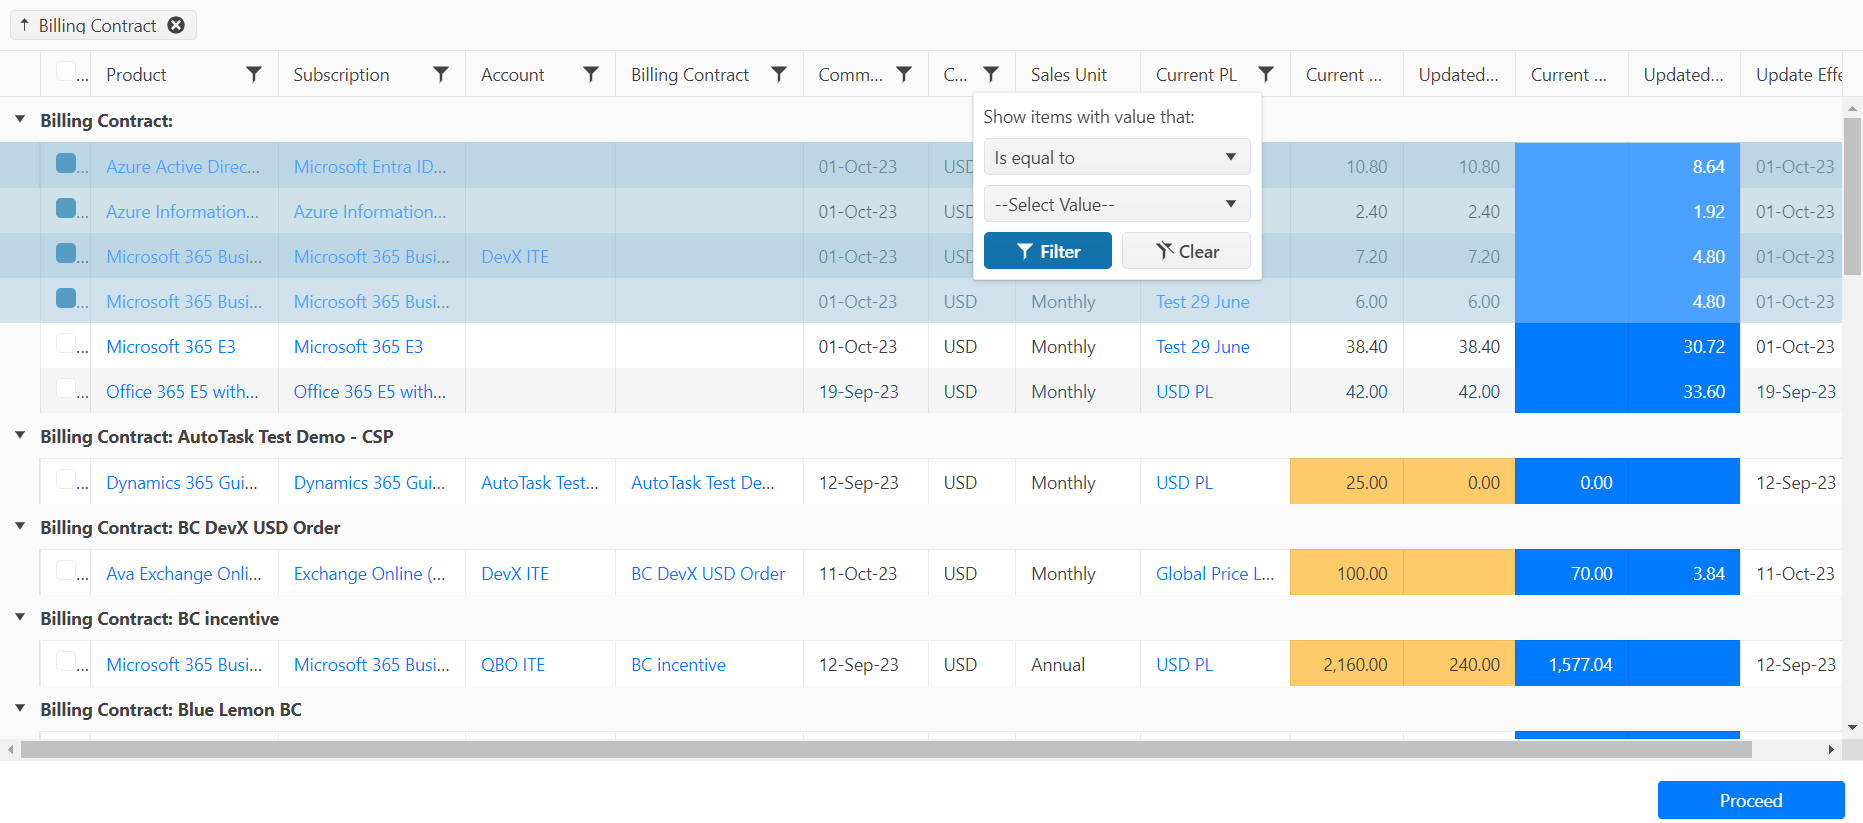
Task: Check the BC incentive row checkbox
Action: 66,661
